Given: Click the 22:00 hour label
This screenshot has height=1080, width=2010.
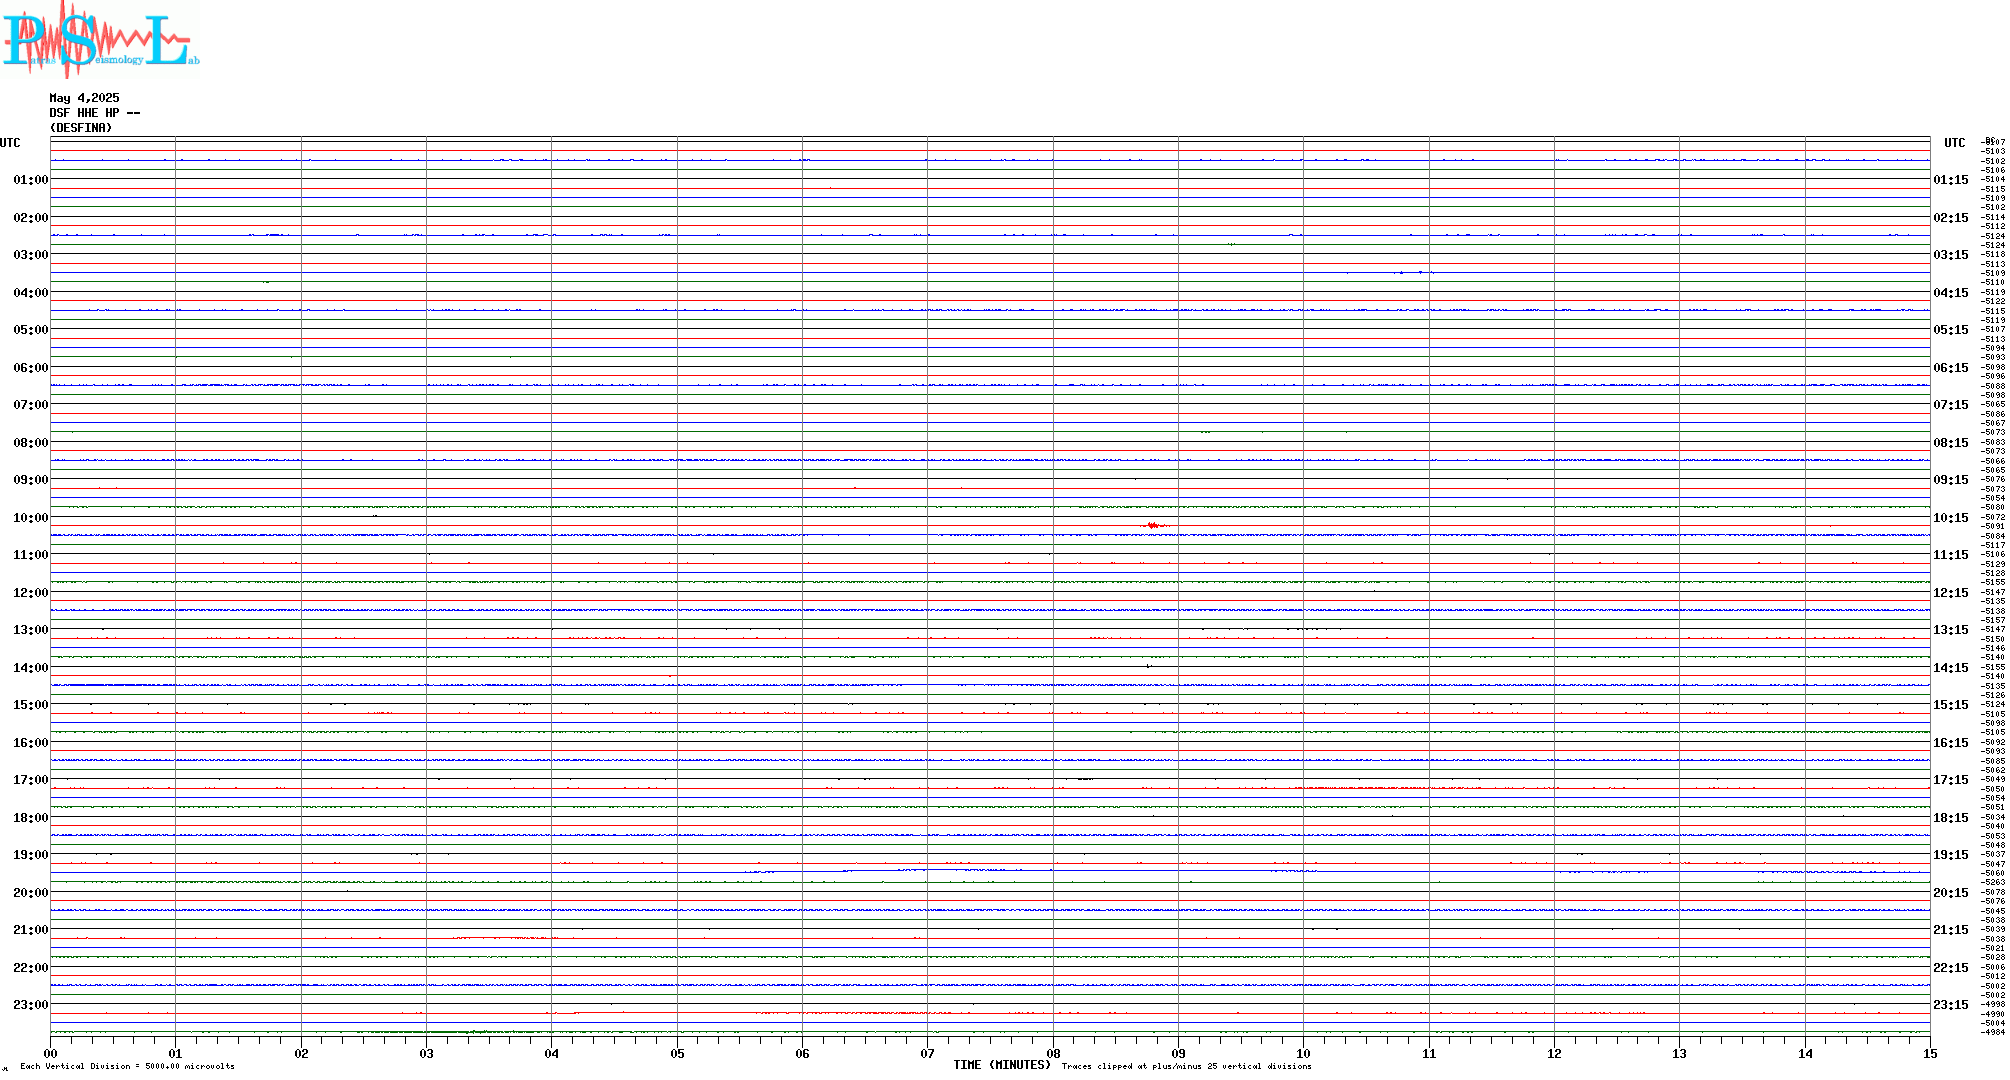Looking at the screenshot, I should click(31, 968).
